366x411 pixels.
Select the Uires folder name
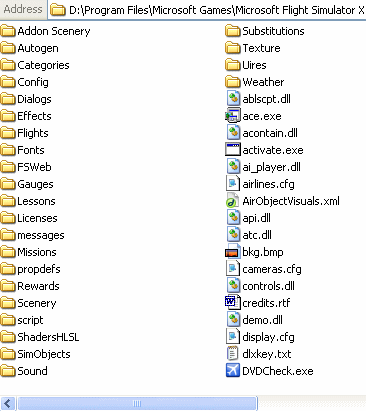click(x=254, y=65)
